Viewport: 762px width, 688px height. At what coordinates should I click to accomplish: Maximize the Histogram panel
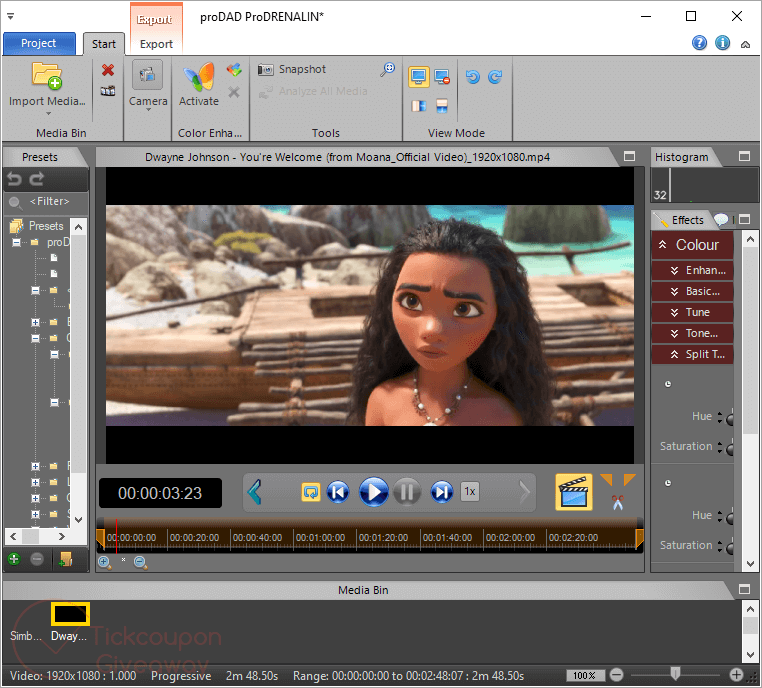(x=745, y=156)
